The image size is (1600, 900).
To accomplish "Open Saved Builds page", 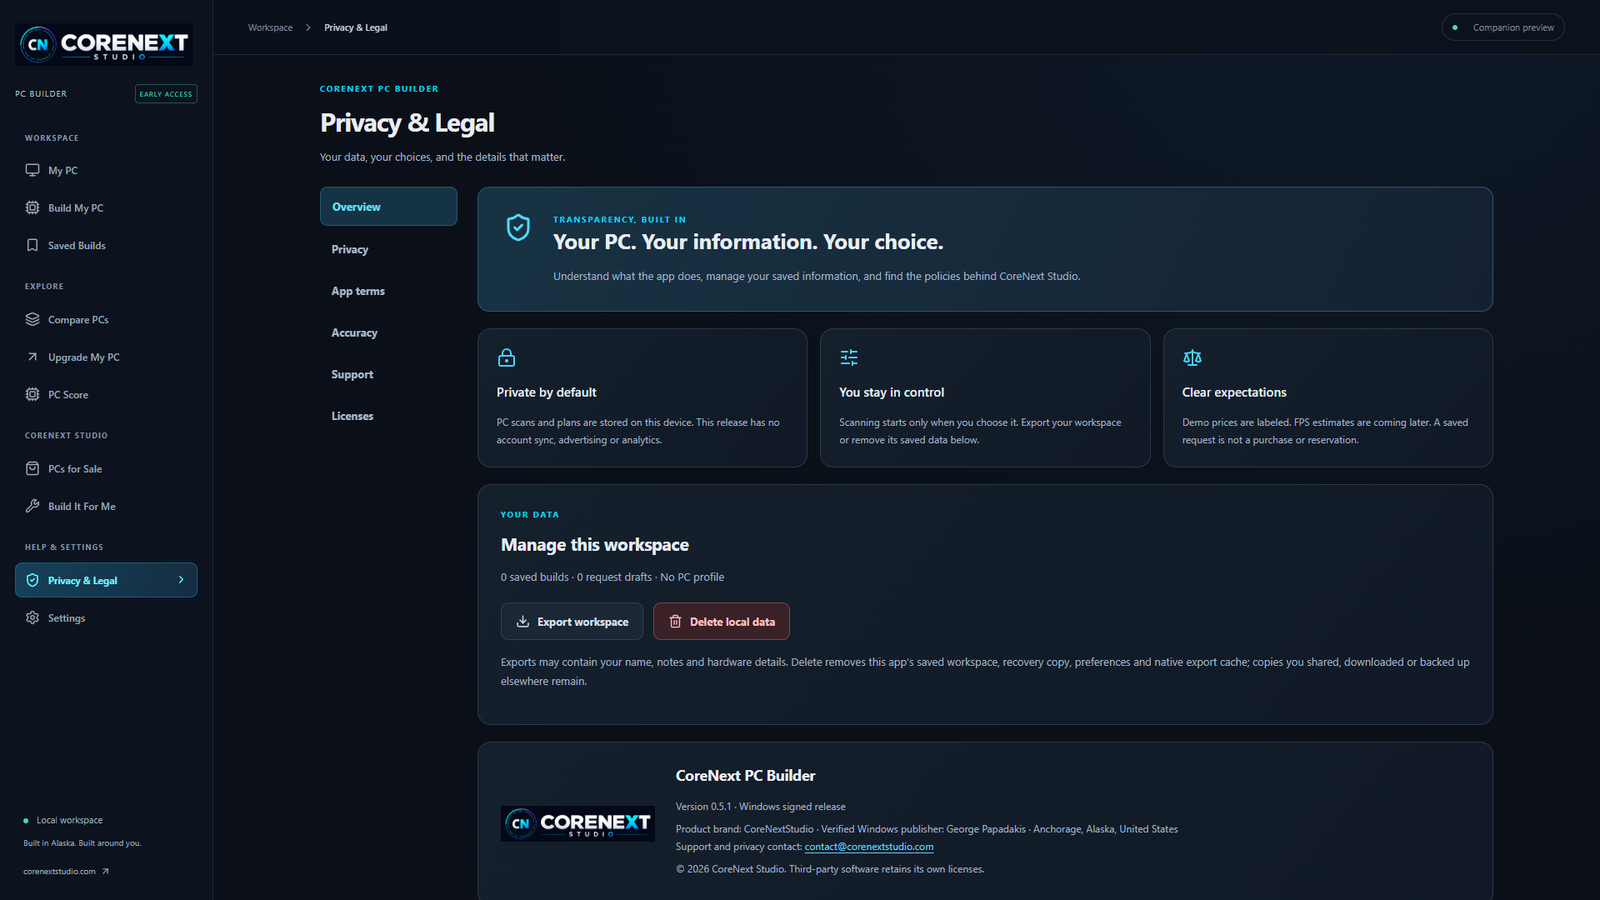I will pyautogui.click(x=106, y=245).
